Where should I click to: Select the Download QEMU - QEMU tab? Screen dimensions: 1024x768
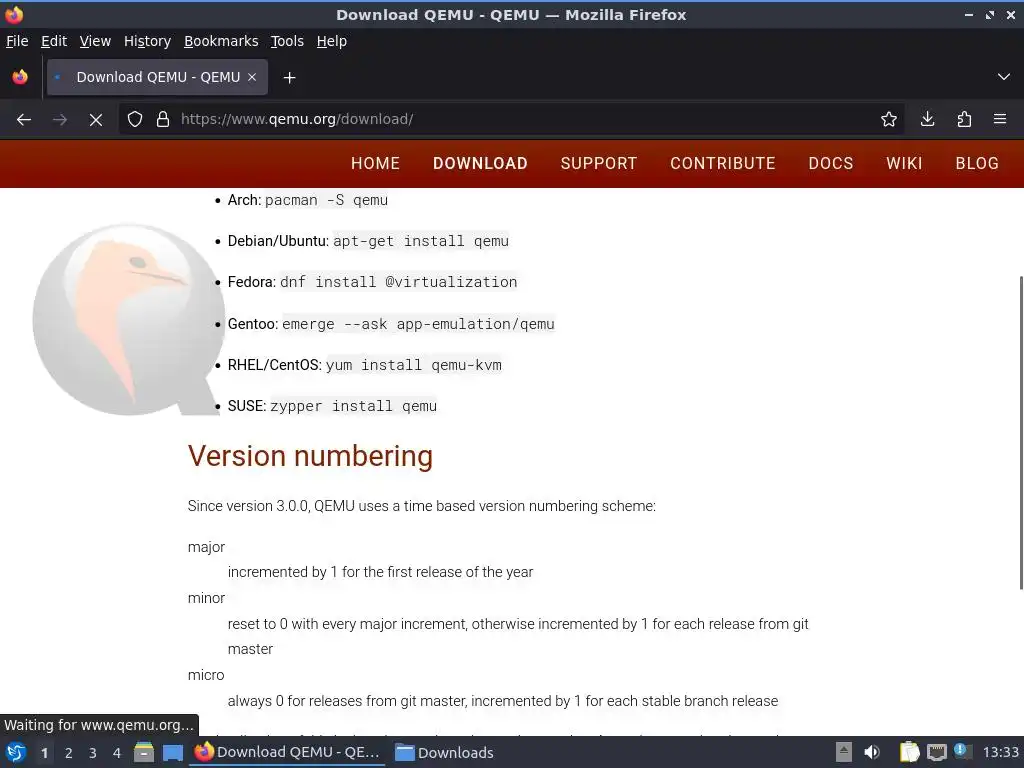coord(157,77)
